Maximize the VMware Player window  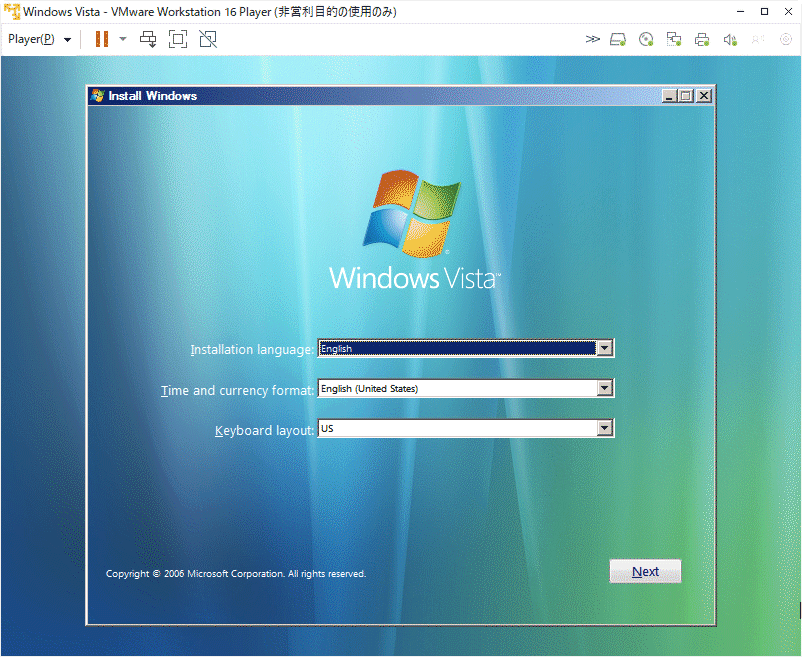[x=764, y=11]
